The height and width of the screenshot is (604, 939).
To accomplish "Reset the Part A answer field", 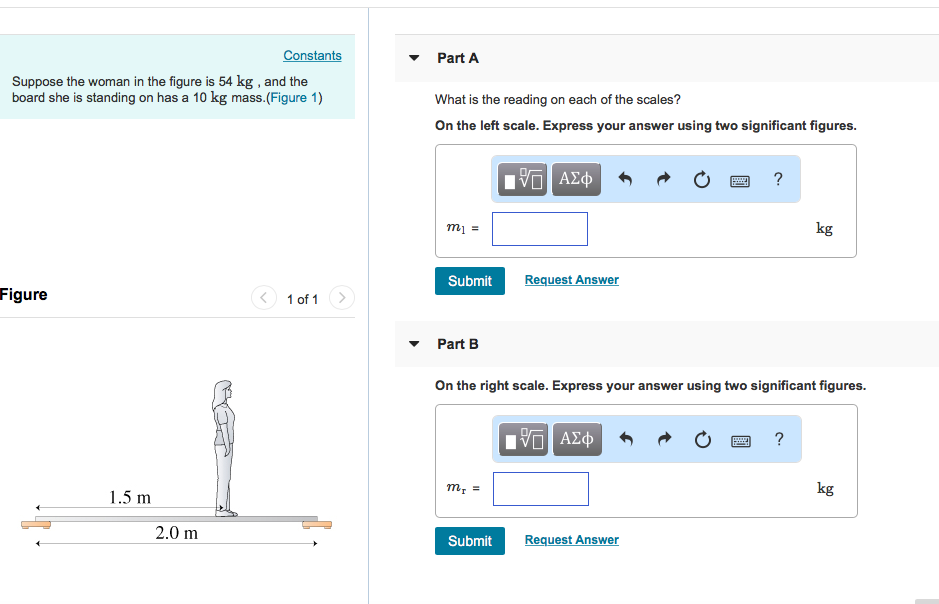I will point(702,179).
